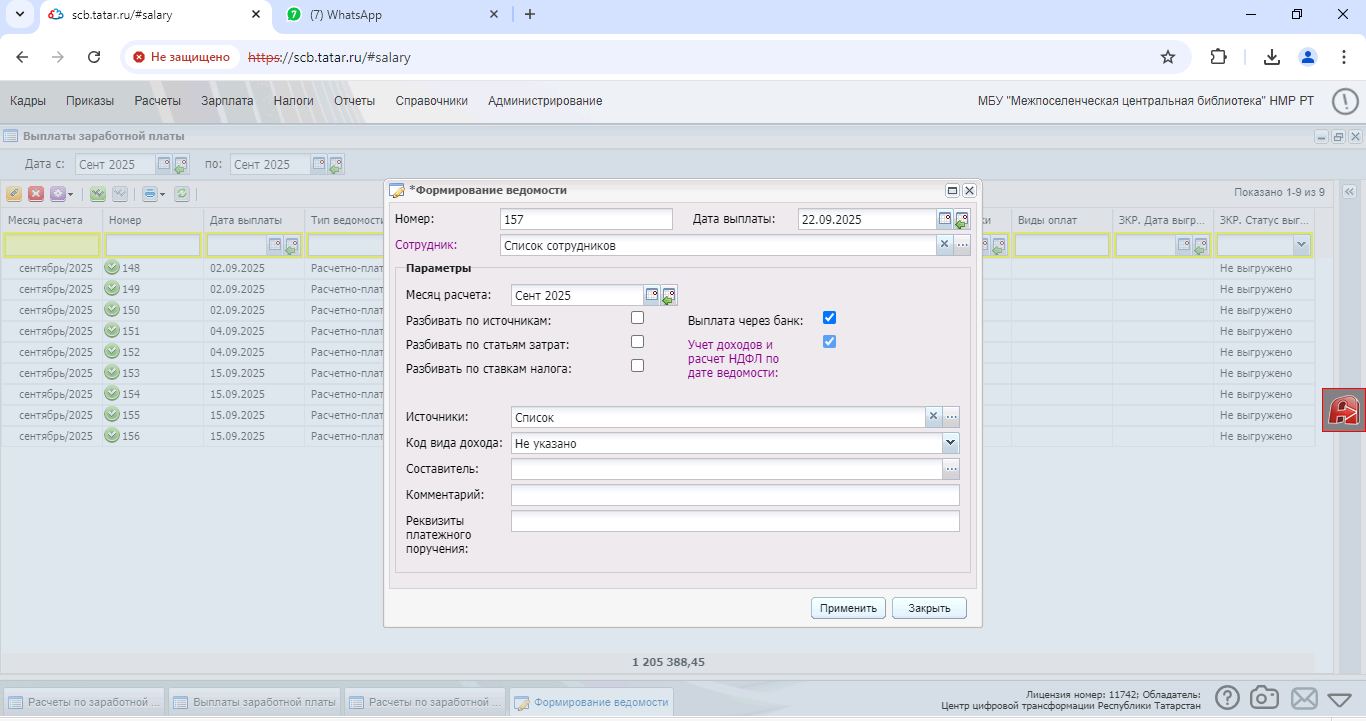Click the green double-checkmark approve icon

coord(98,194)
